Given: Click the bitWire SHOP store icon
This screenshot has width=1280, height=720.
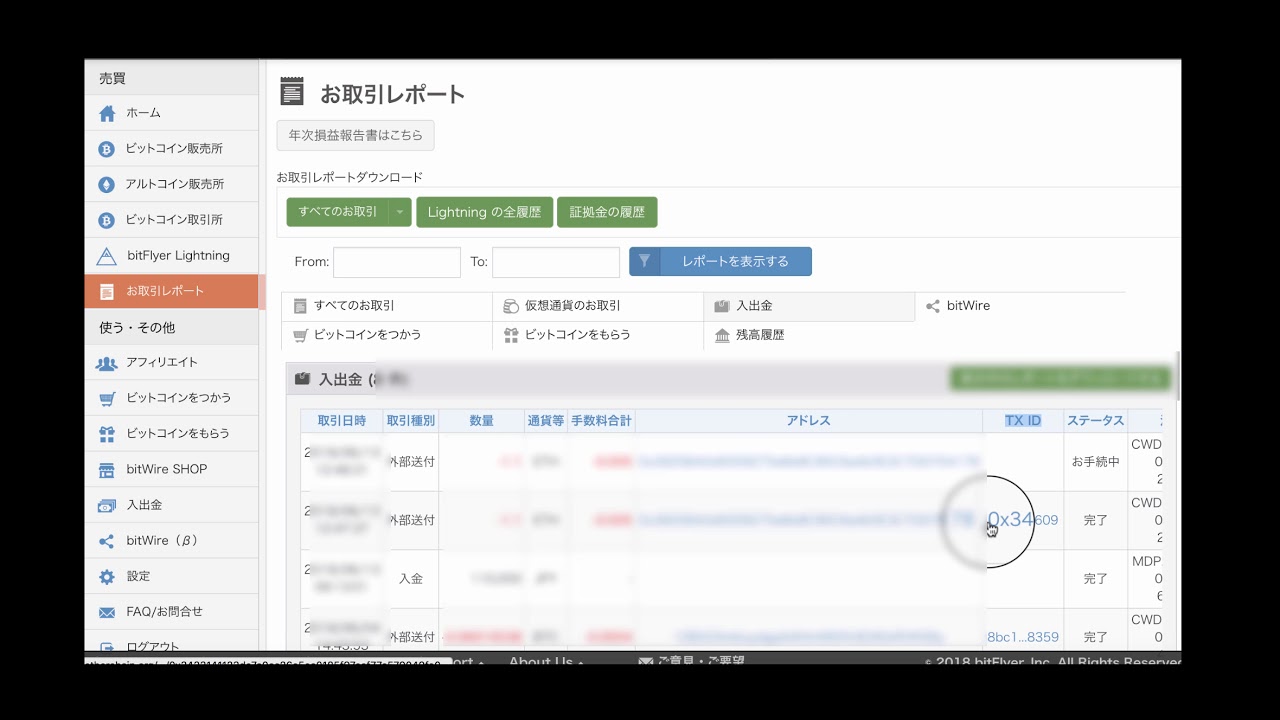Looking at the screenshot, I should 107,470.
